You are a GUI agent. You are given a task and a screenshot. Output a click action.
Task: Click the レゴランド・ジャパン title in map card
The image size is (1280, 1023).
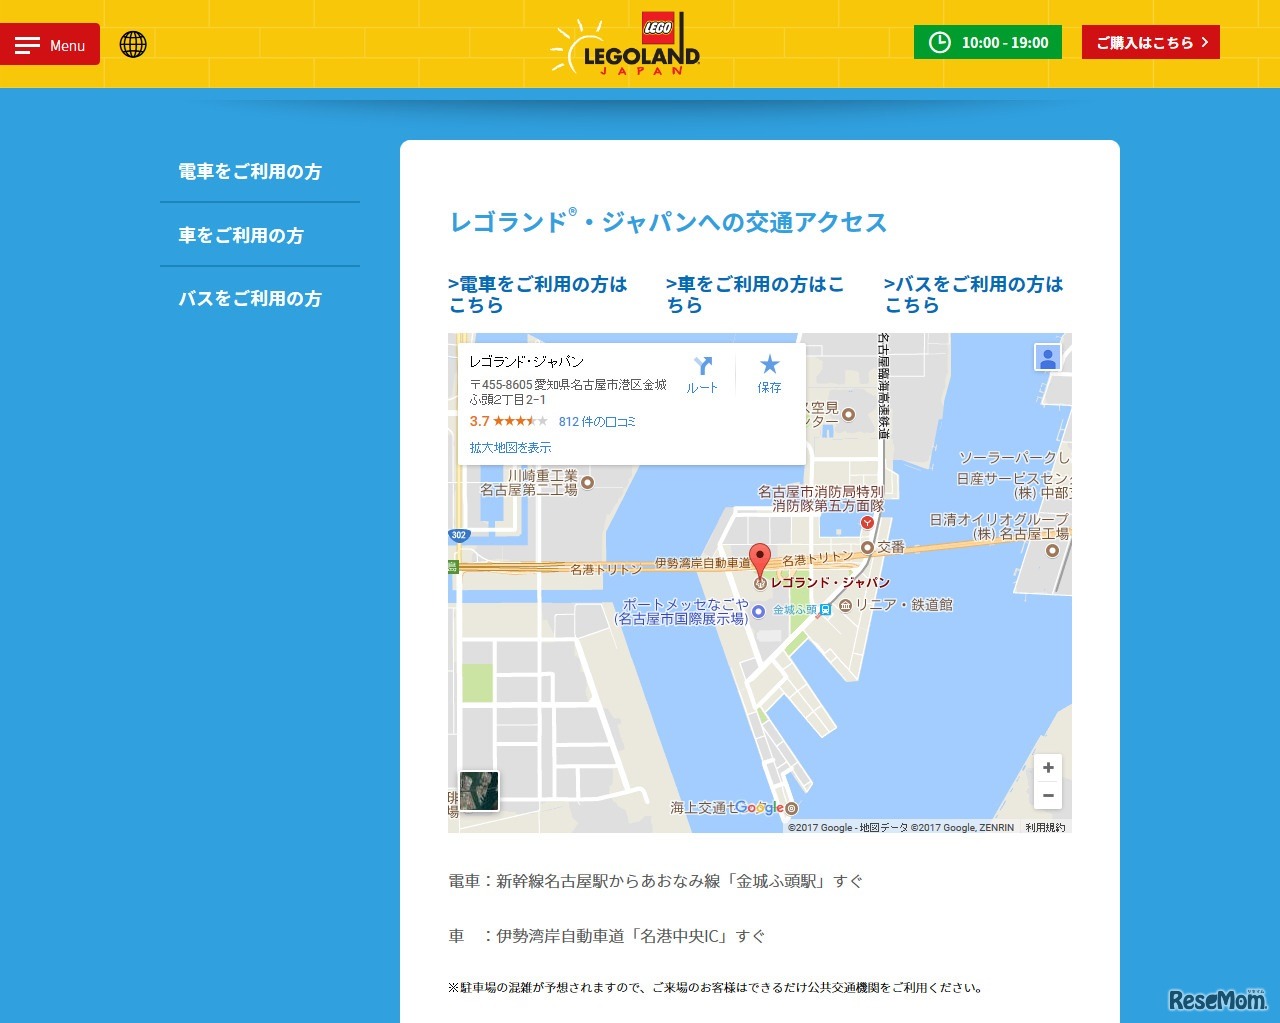click(527, 362)
